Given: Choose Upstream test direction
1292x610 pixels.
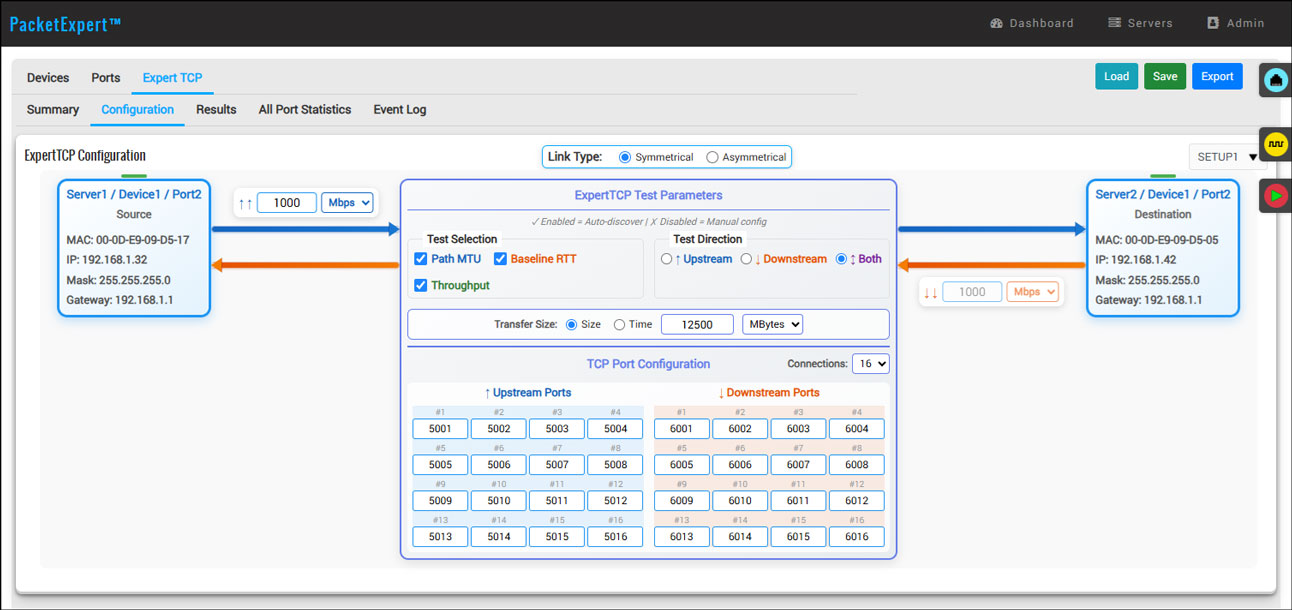Looking at the screenshot, I should (667, 259).
